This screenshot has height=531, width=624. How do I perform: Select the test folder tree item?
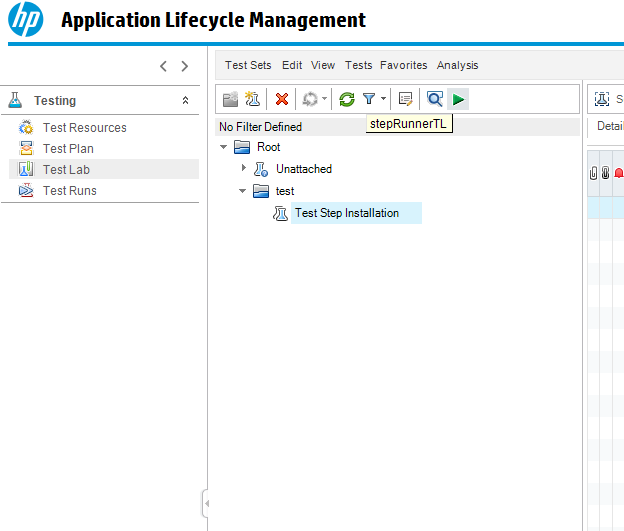285,191
